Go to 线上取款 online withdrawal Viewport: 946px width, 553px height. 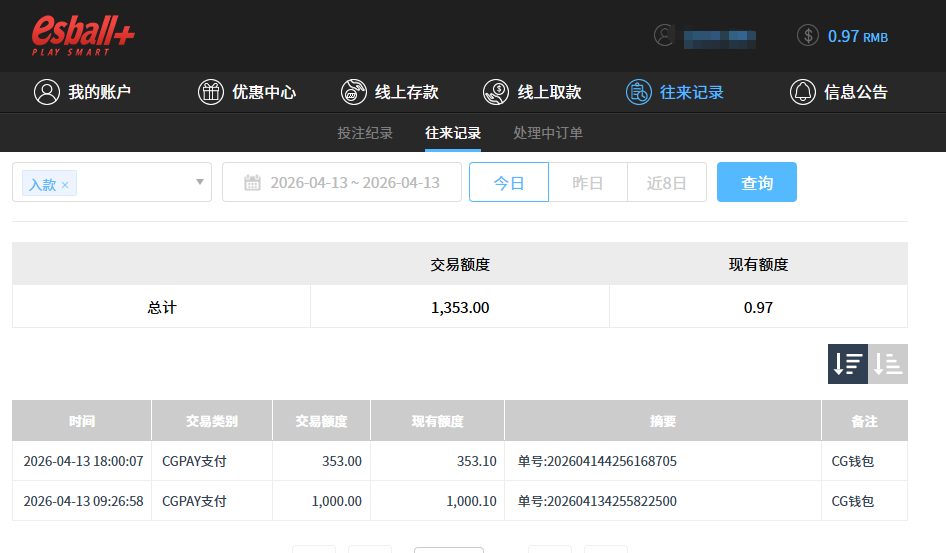(x=532, y=92)
